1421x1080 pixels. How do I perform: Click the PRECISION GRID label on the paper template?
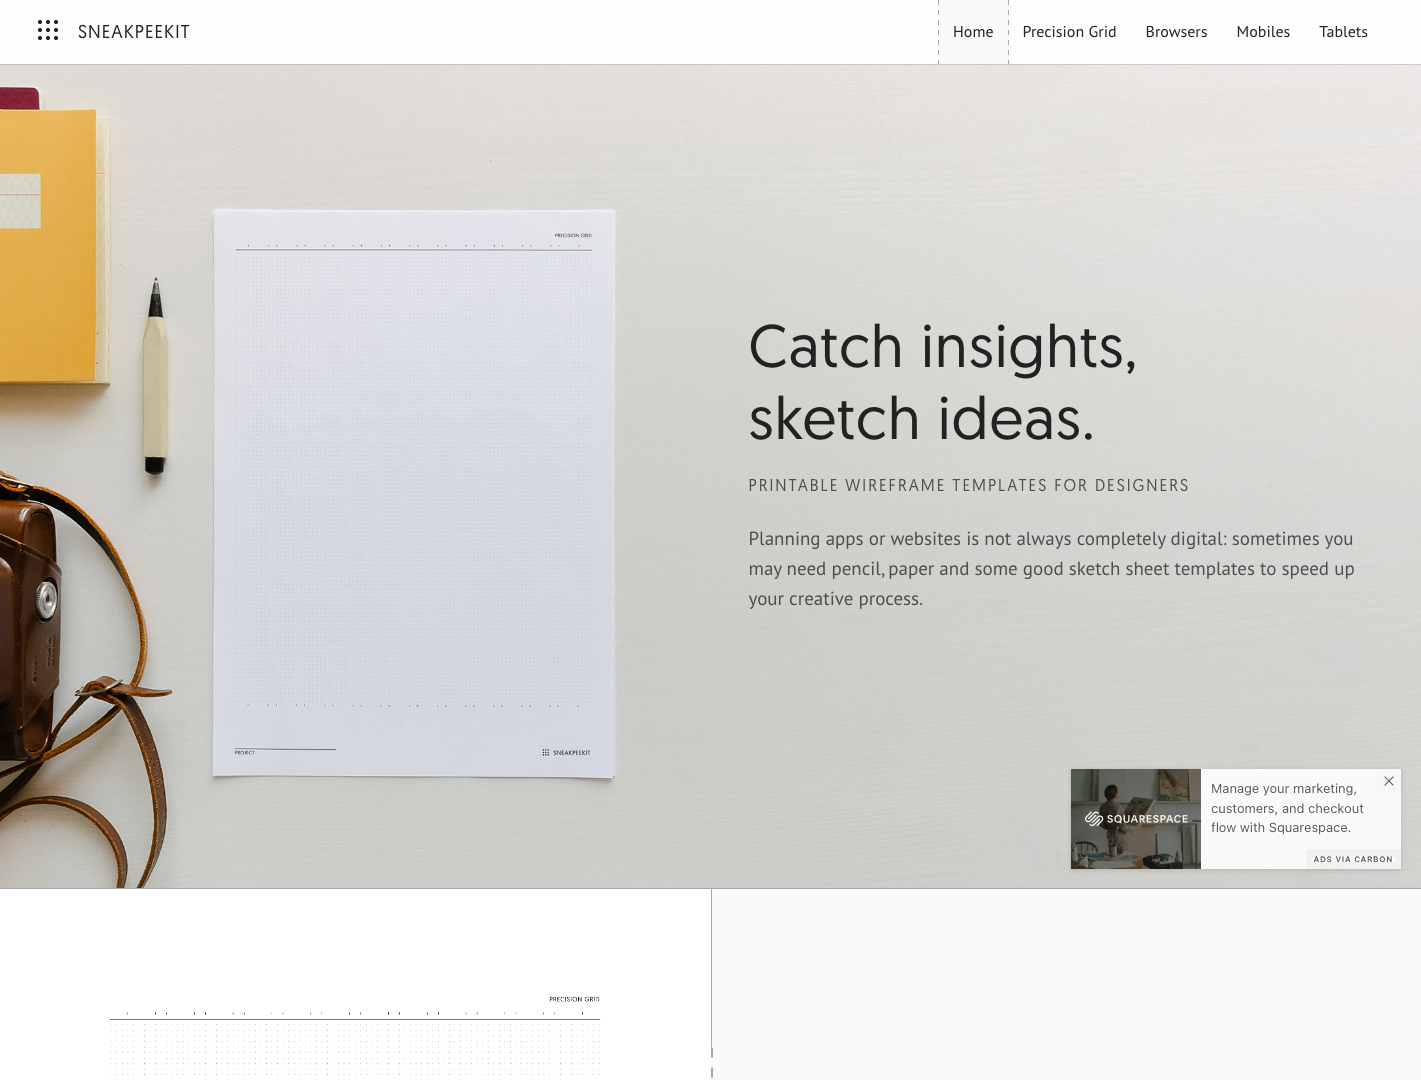coord(574,235)
